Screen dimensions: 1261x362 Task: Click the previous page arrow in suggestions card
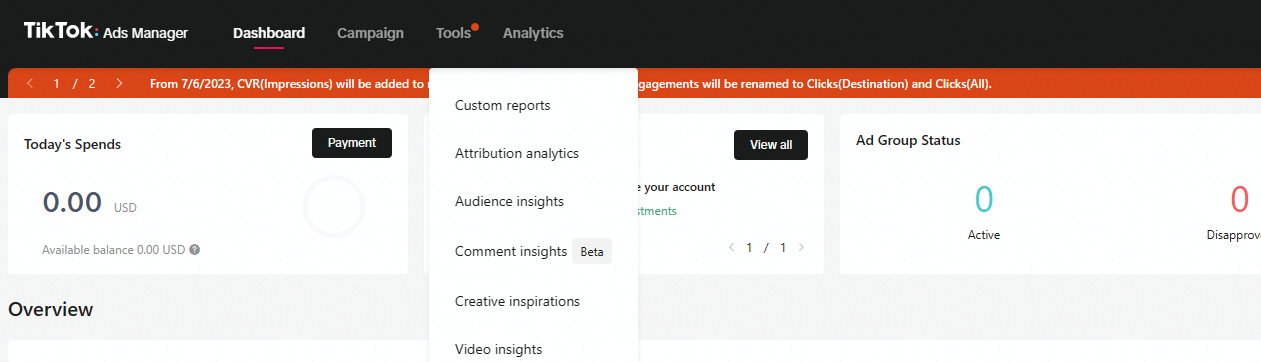pos(731,247)
